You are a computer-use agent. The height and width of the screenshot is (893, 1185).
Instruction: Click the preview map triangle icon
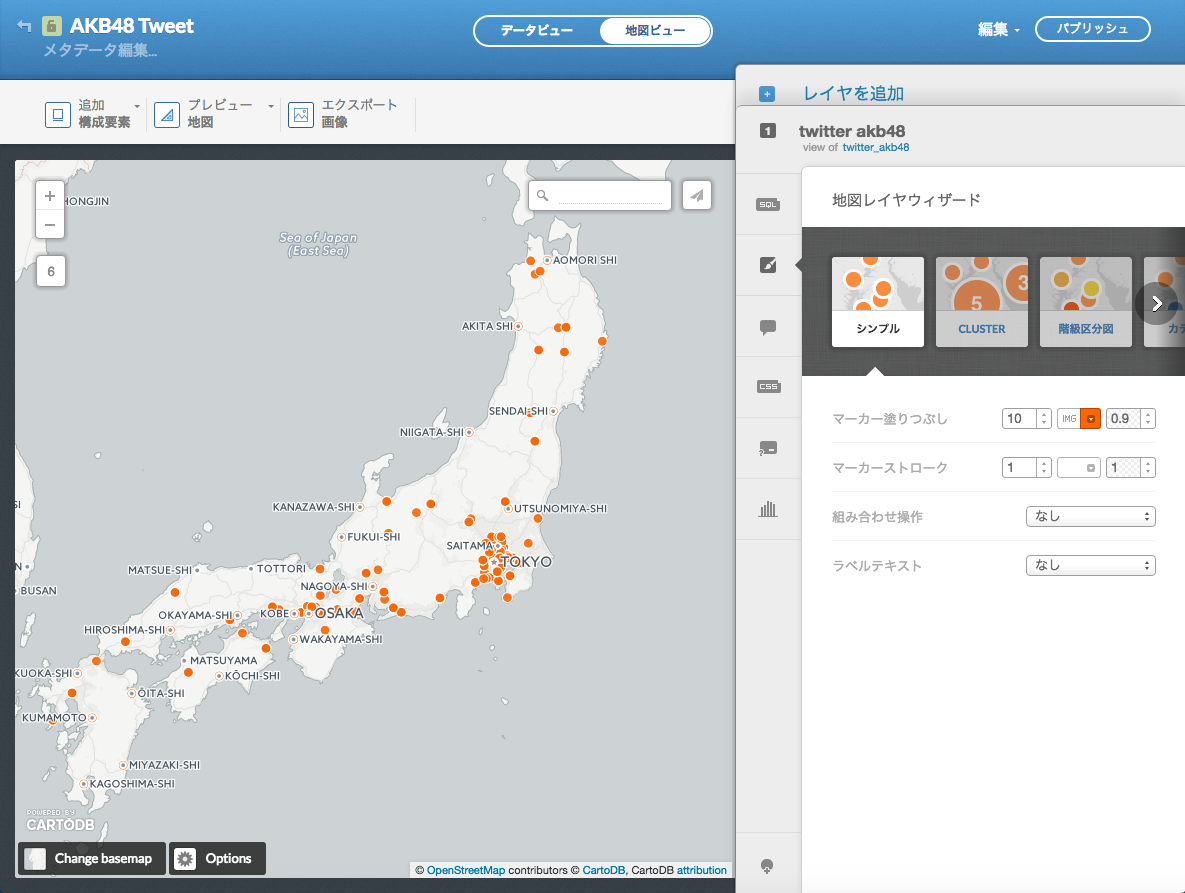pyautogui.click(x=167, y=115)
